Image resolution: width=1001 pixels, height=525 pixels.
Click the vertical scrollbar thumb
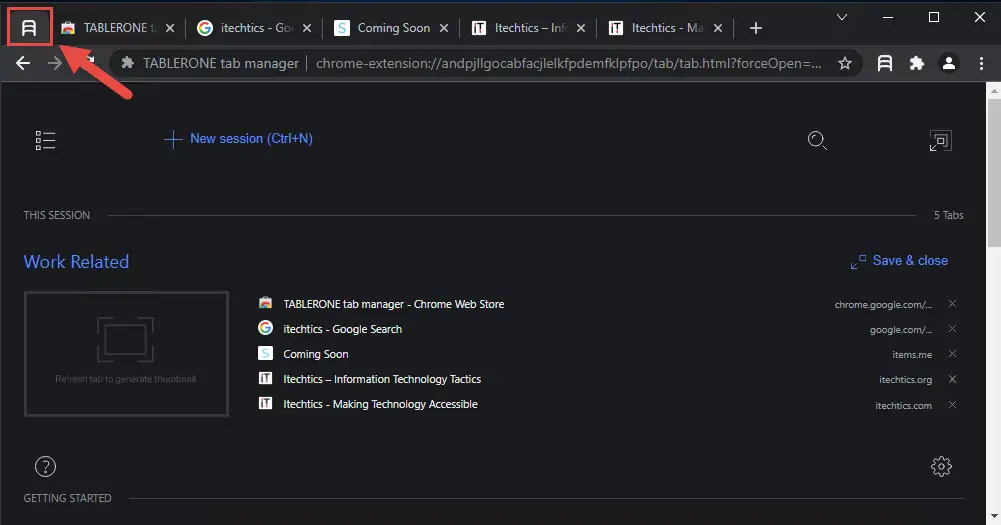coord(994,172)
